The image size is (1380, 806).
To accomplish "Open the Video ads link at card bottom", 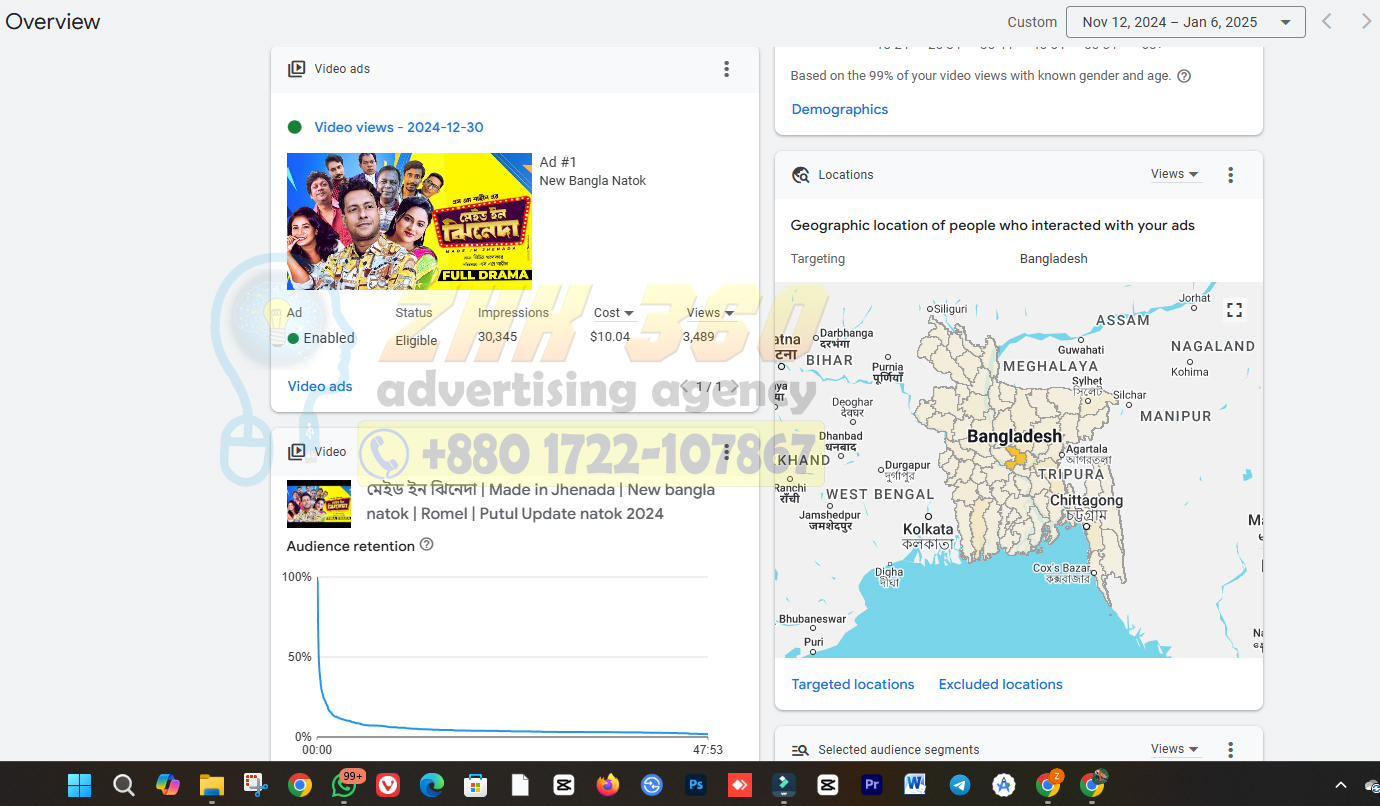I will (320, 386).
